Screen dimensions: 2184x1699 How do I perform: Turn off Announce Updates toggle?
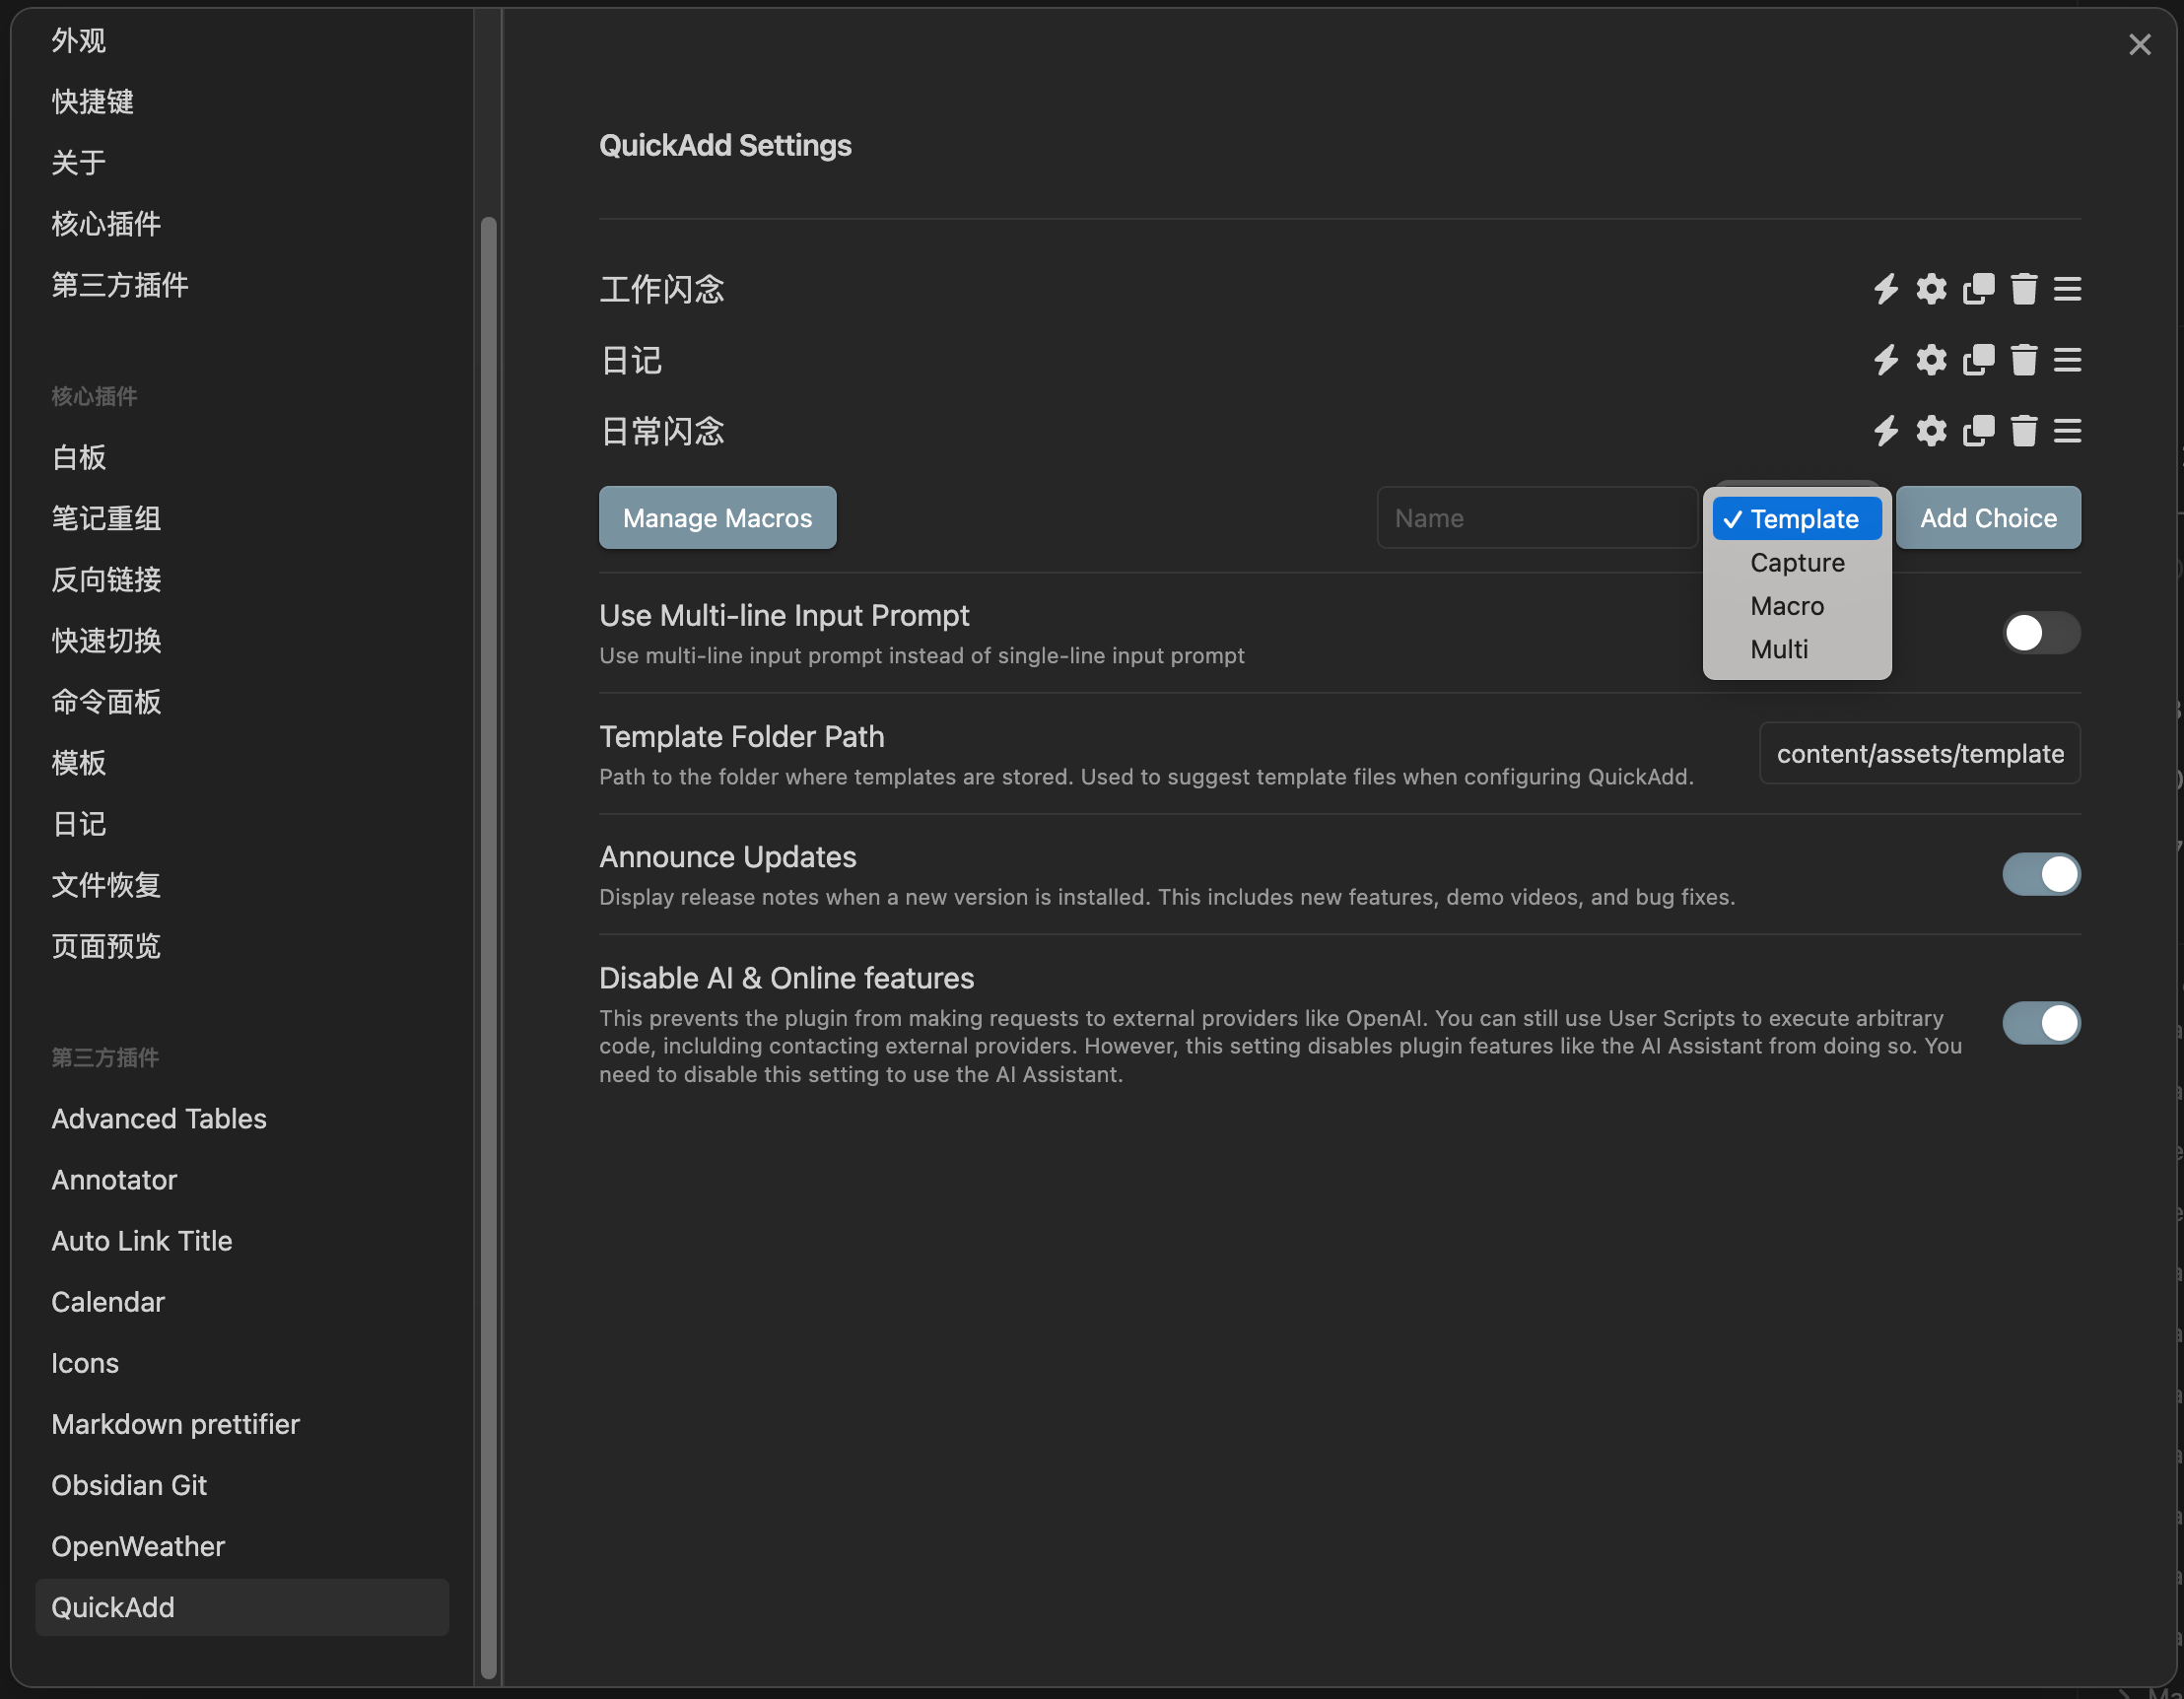tap(2040, 875)
